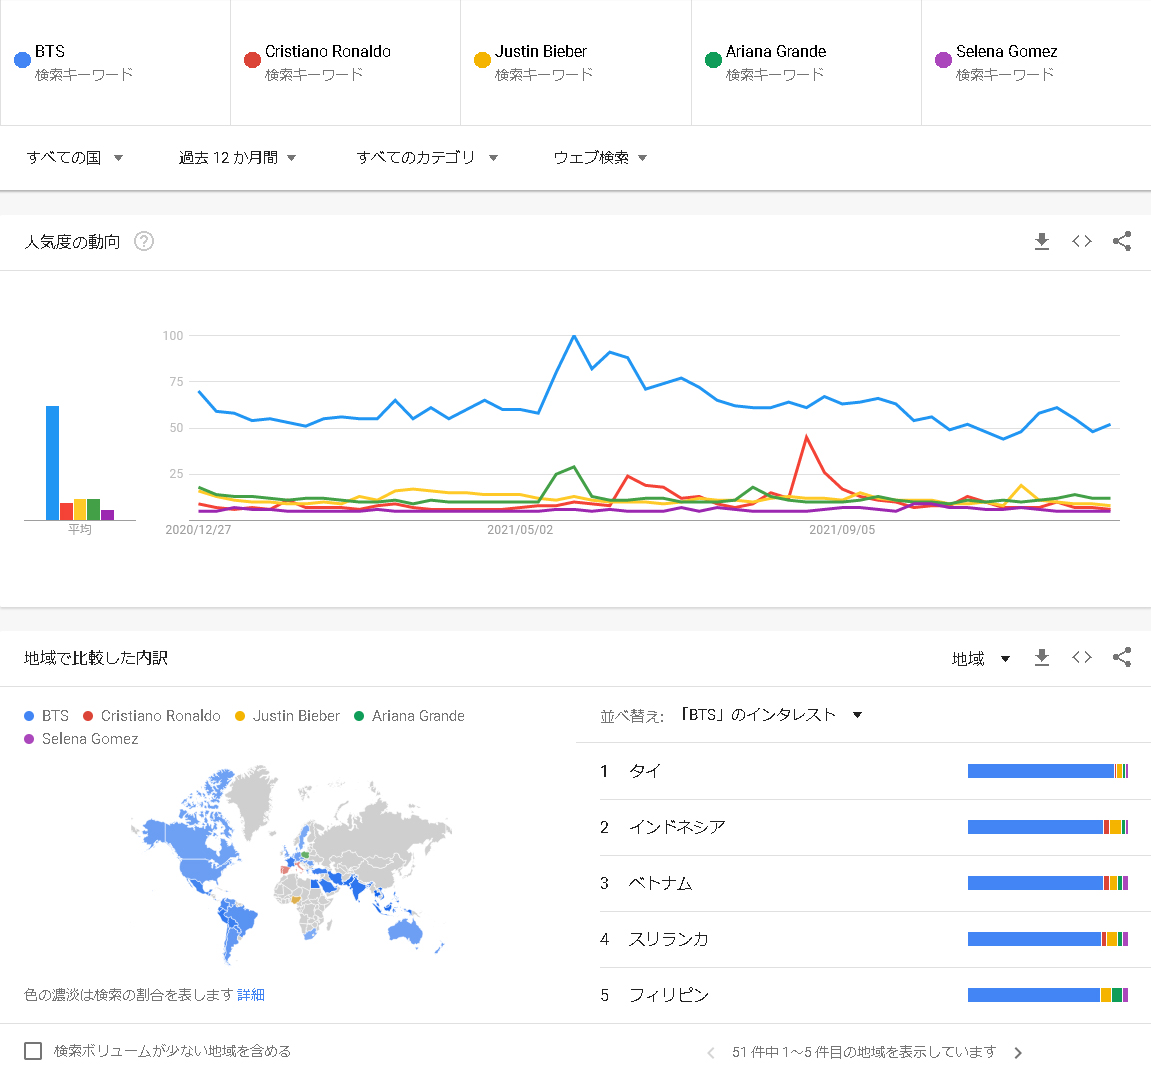Go to next page of regions
The height and width of the screenshot is (1078, 1151).
[1018, 1053]
